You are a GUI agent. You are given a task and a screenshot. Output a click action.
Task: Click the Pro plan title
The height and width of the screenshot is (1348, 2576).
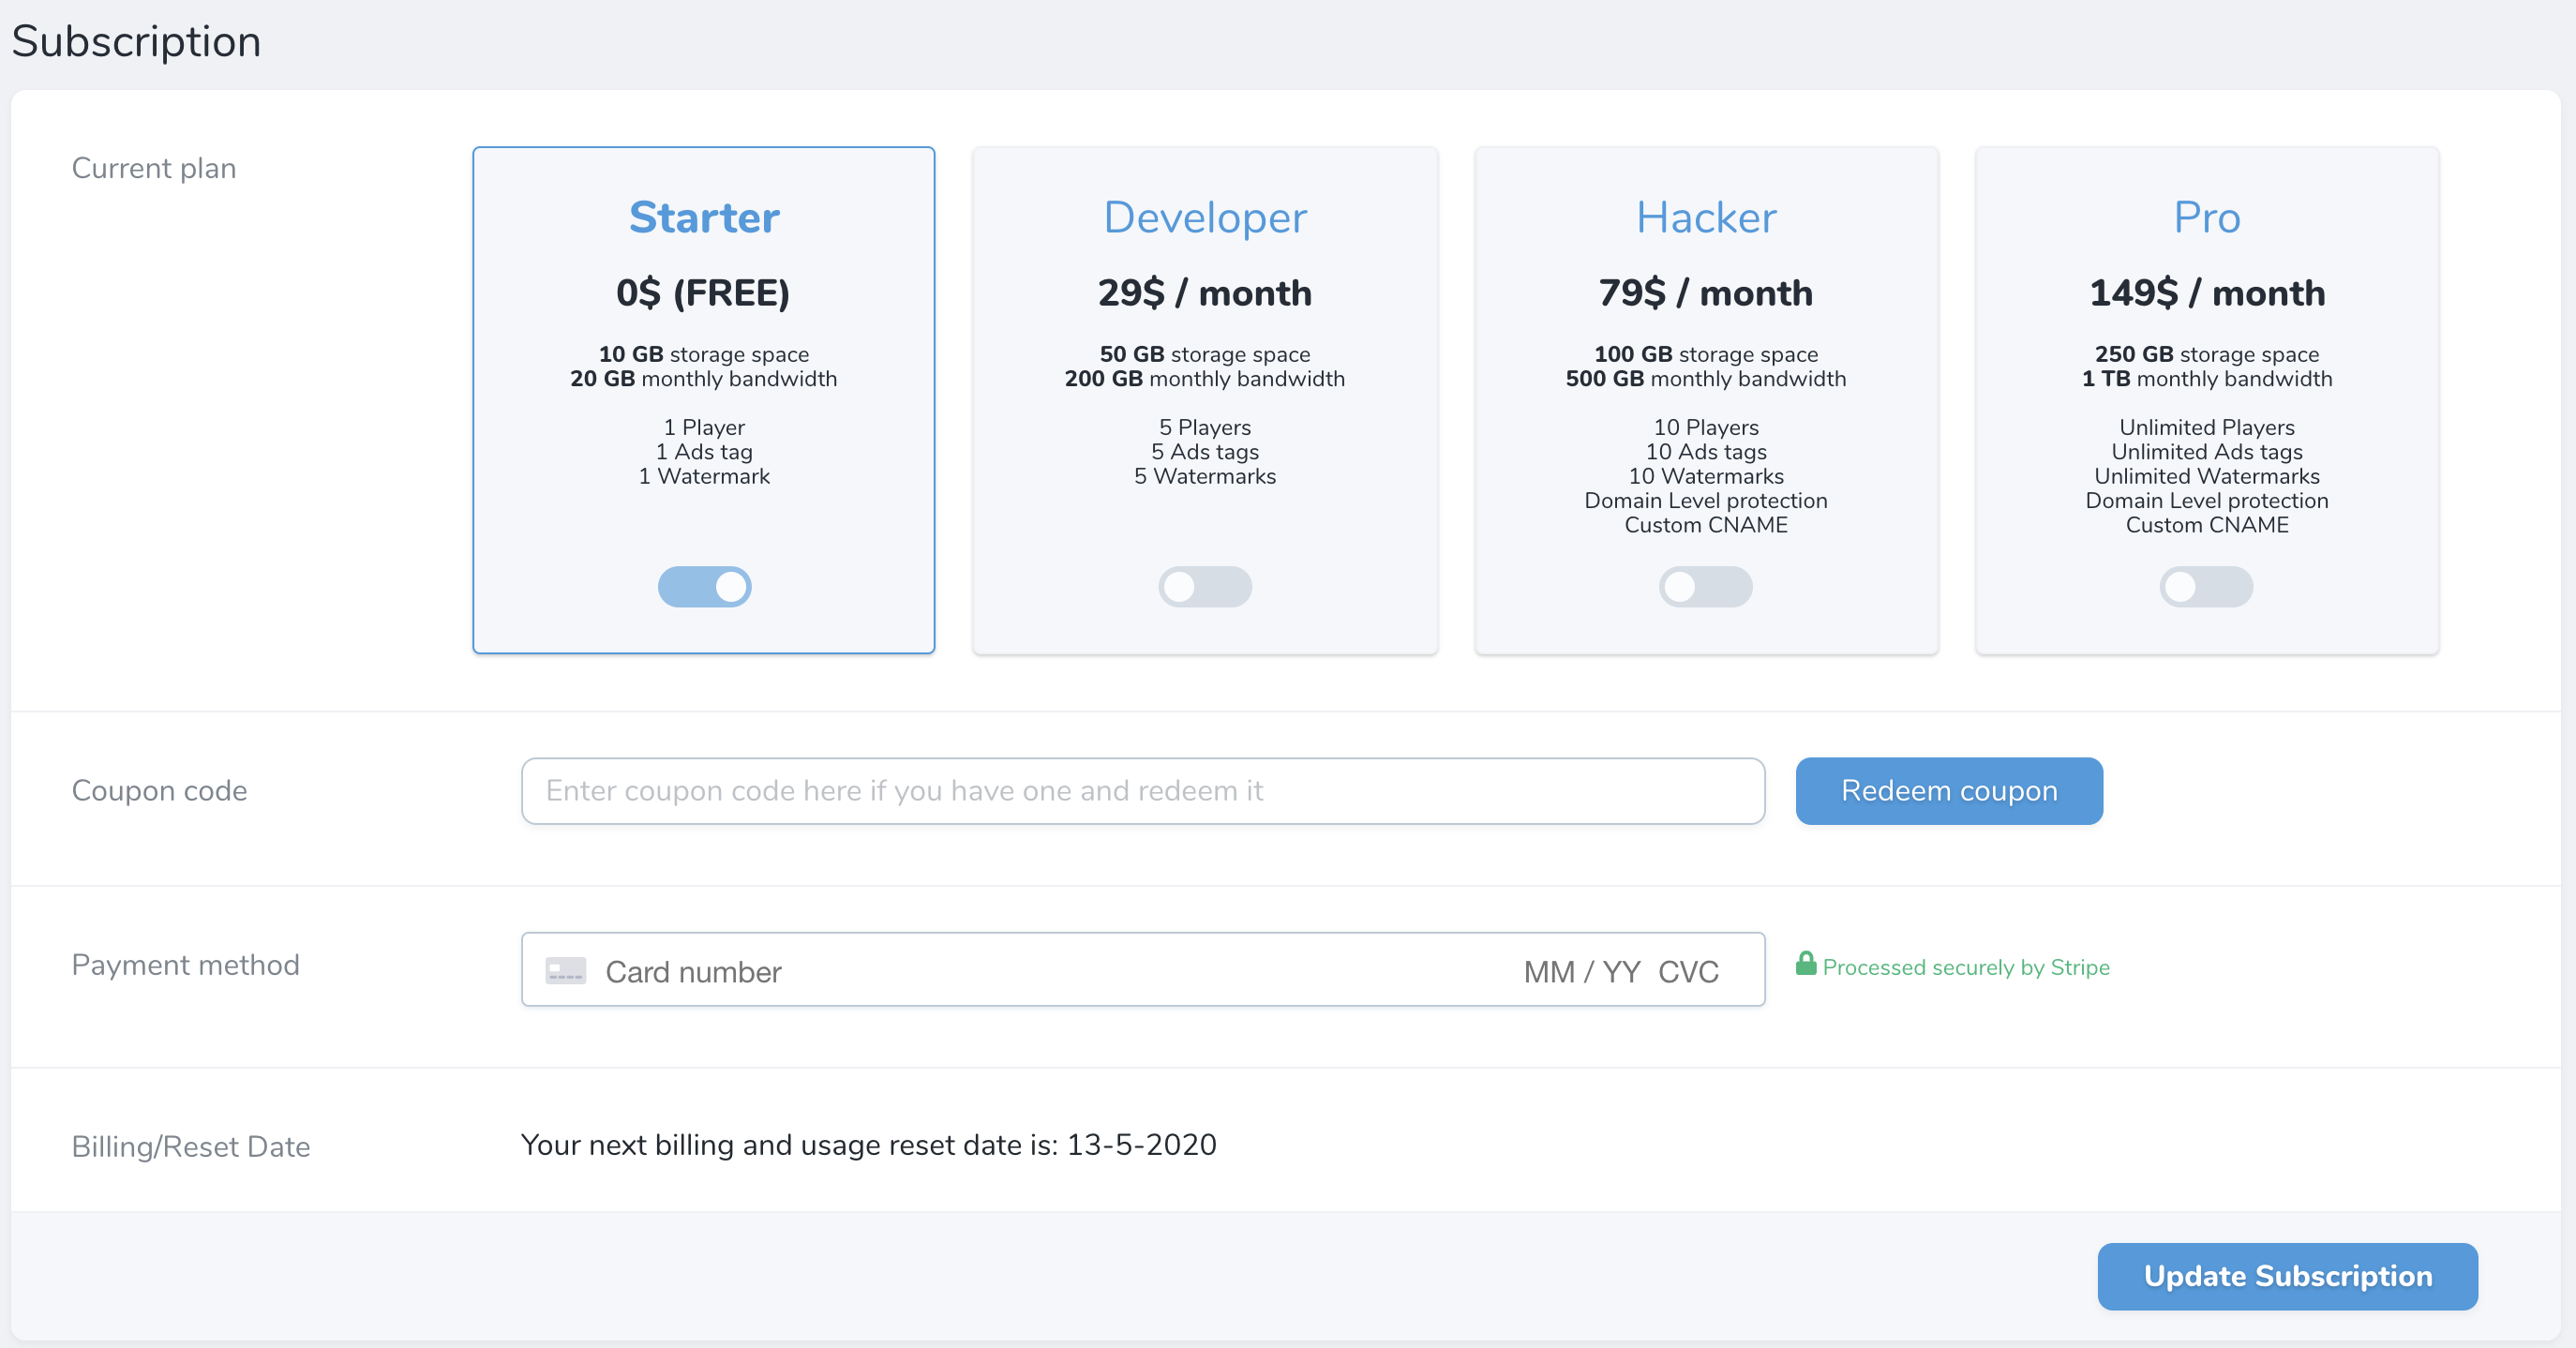2207,217
